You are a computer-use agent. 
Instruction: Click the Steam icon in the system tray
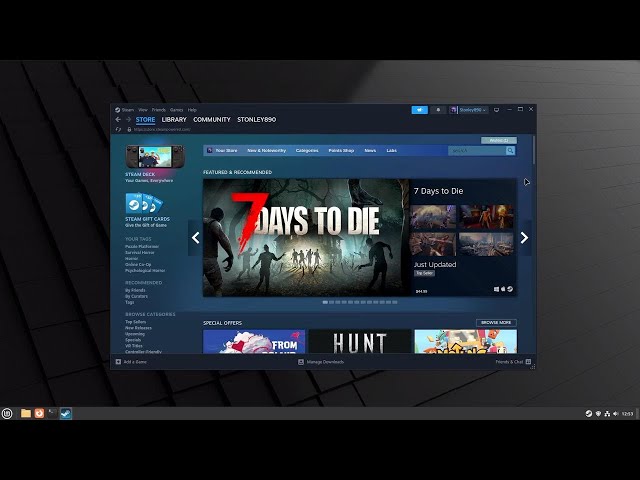pos(589,413)
